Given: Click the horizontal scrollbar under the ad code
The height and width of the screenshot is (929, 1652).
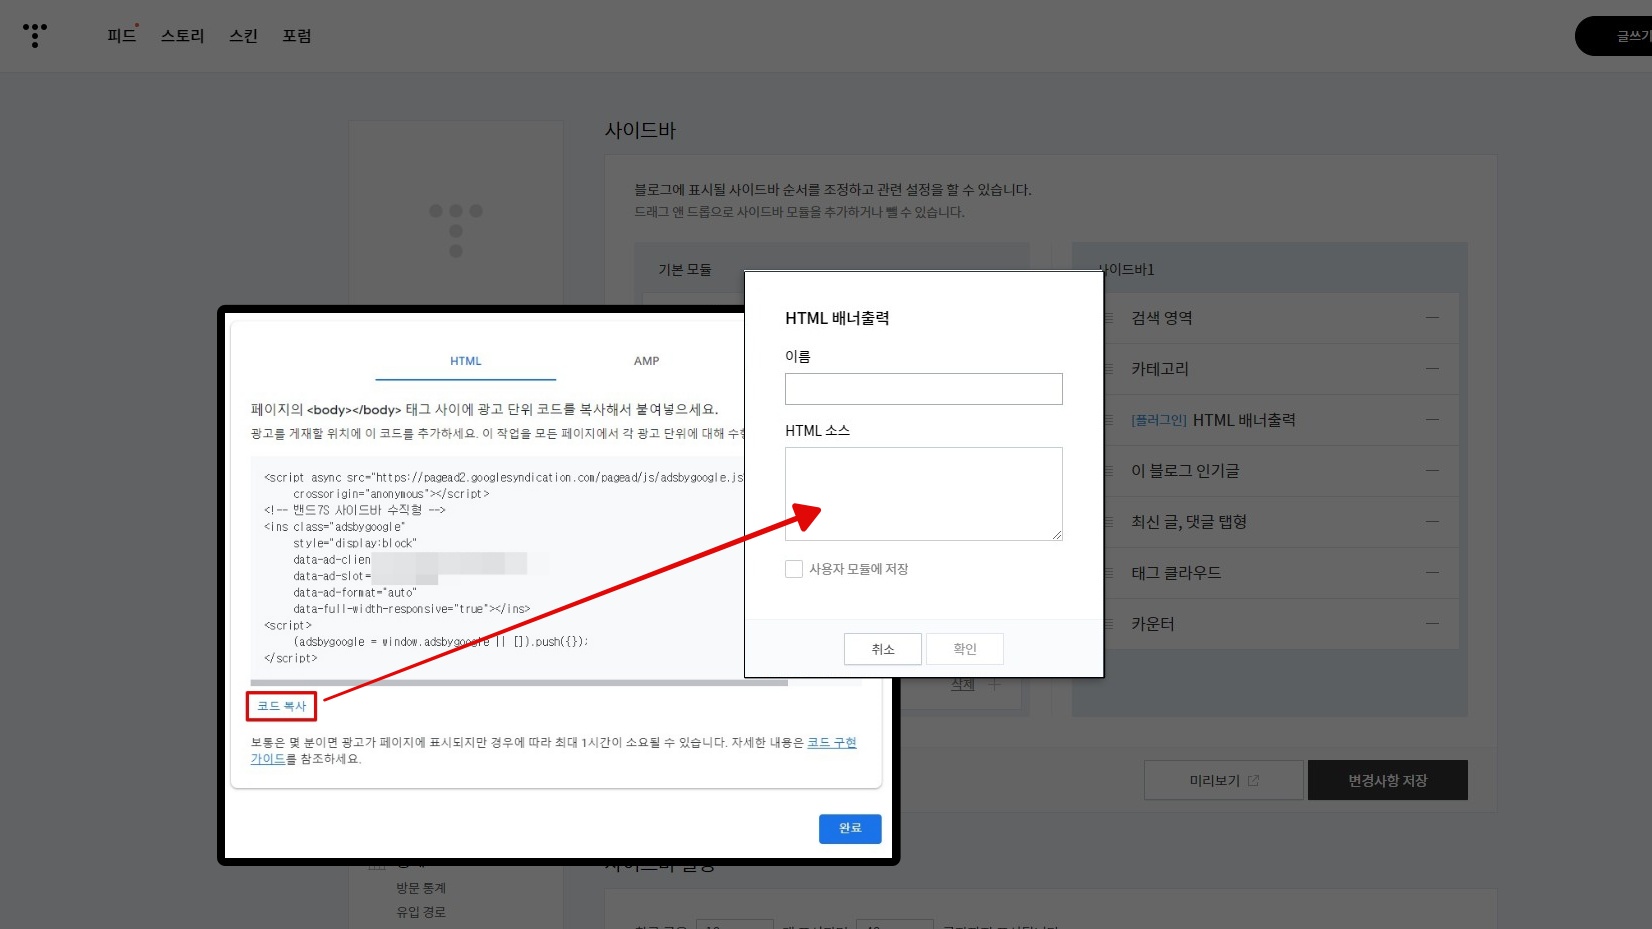Looking at the screenshot, I should pos(519,683).
